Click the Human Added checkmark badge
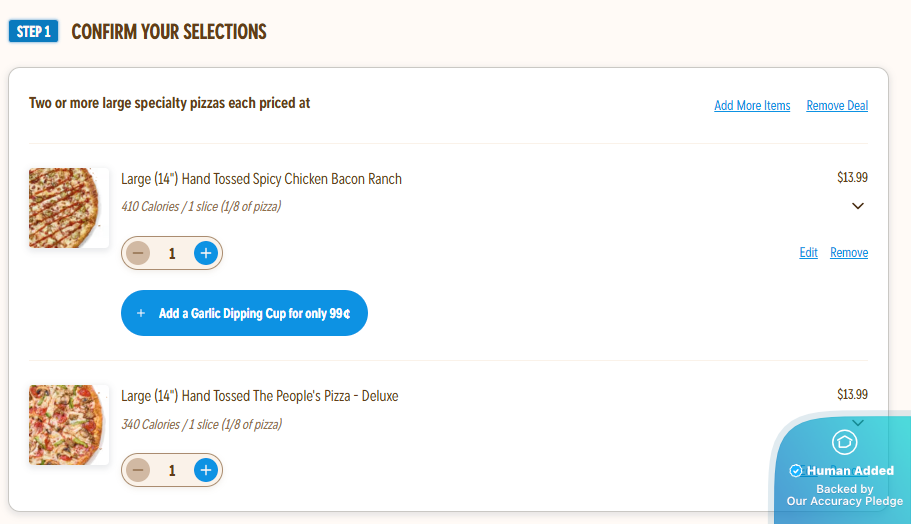Viewport: 911px width, 524px height. pos(796,471)
